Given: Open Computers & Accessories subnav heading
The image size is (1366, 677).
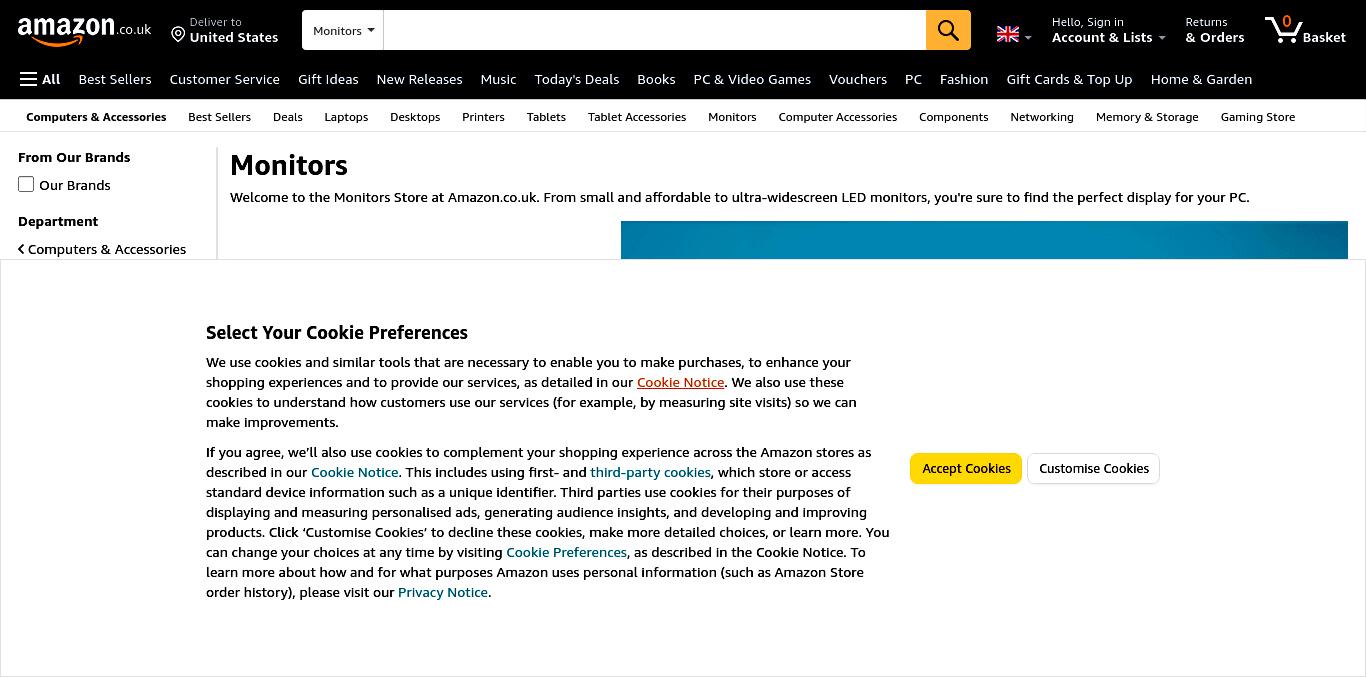Looking at the screenshot, I should click(x=96, y=117).
